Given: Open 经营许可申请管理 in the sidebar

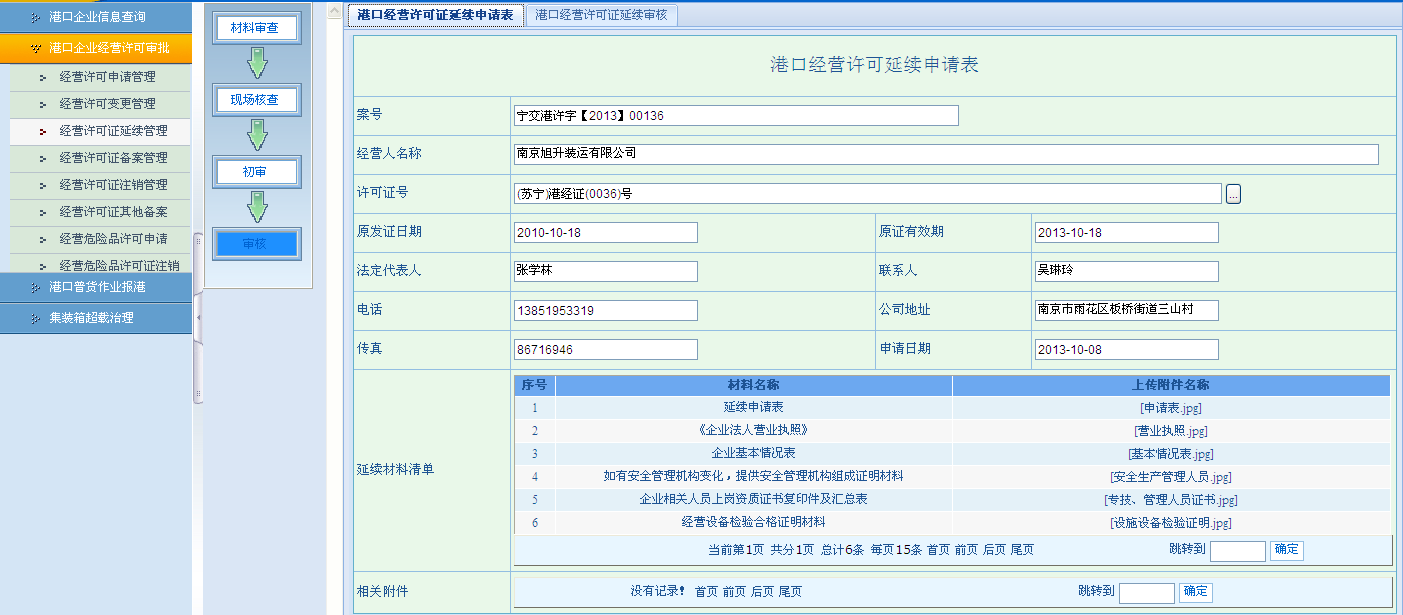Looking at the screenshot, I should point(107,77).
